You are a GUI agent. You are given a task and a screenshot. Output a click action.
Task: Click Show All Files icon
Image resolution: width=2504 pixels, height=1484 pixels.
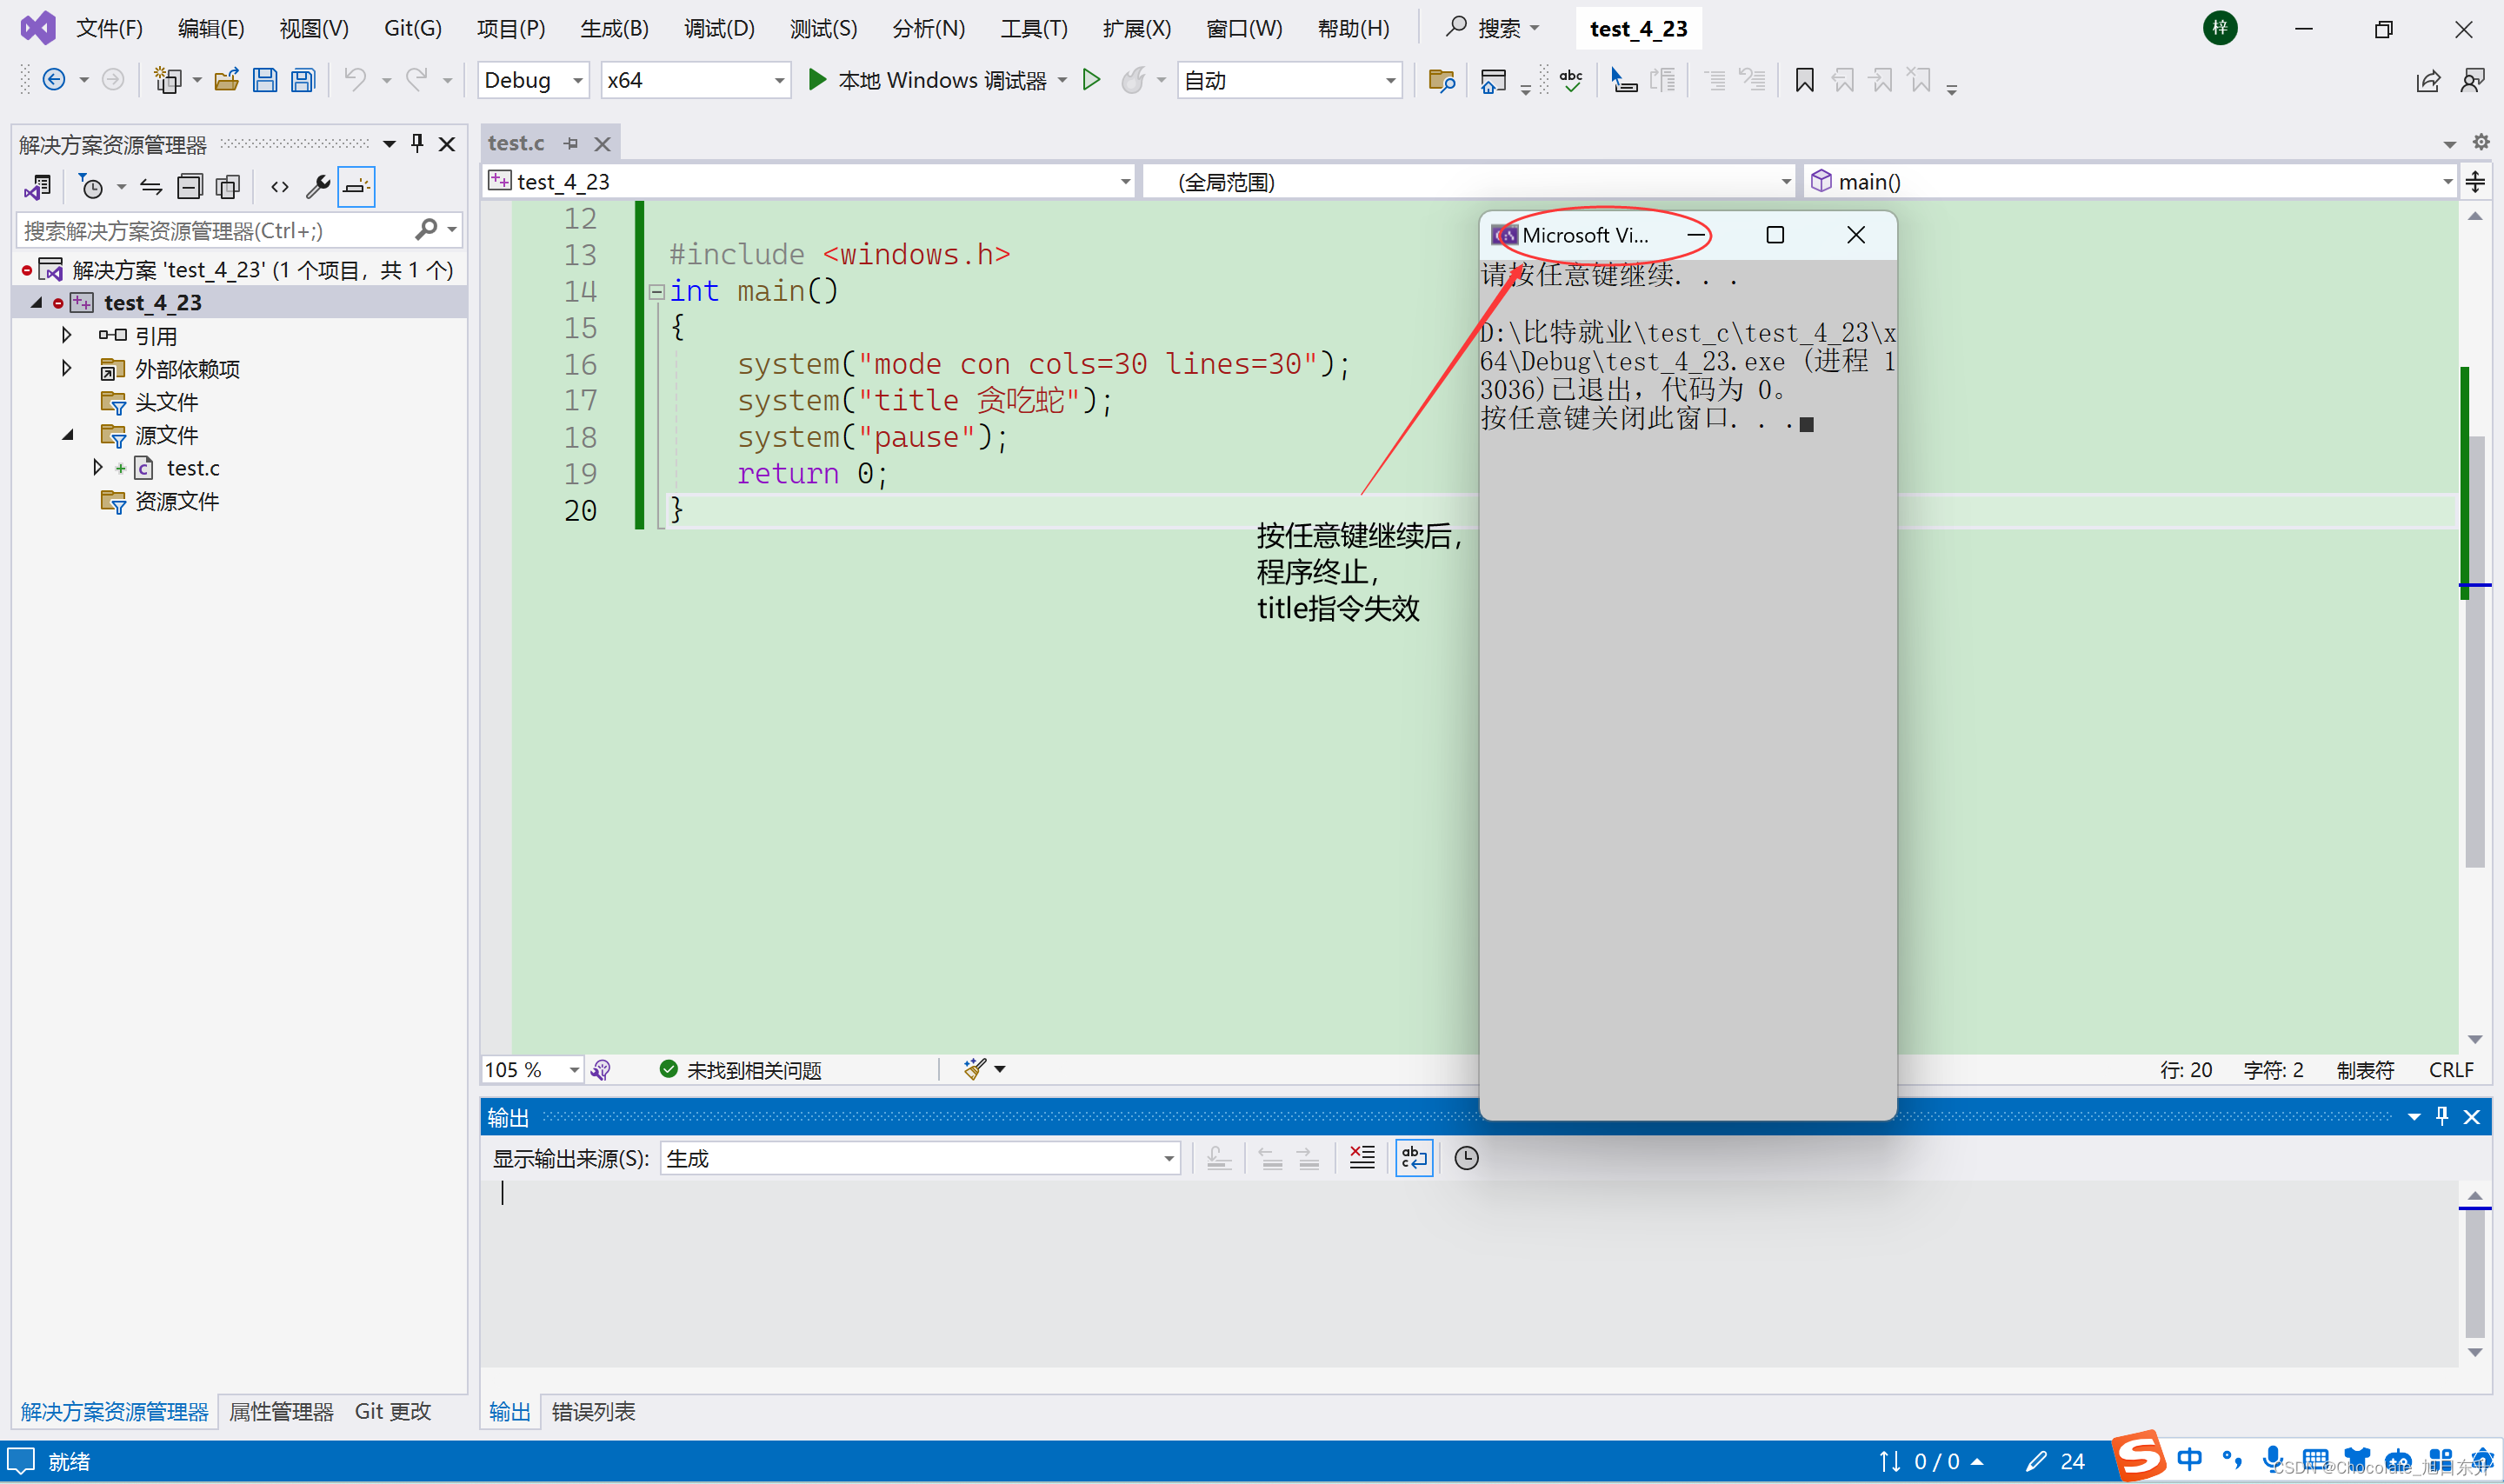point(228,187)
